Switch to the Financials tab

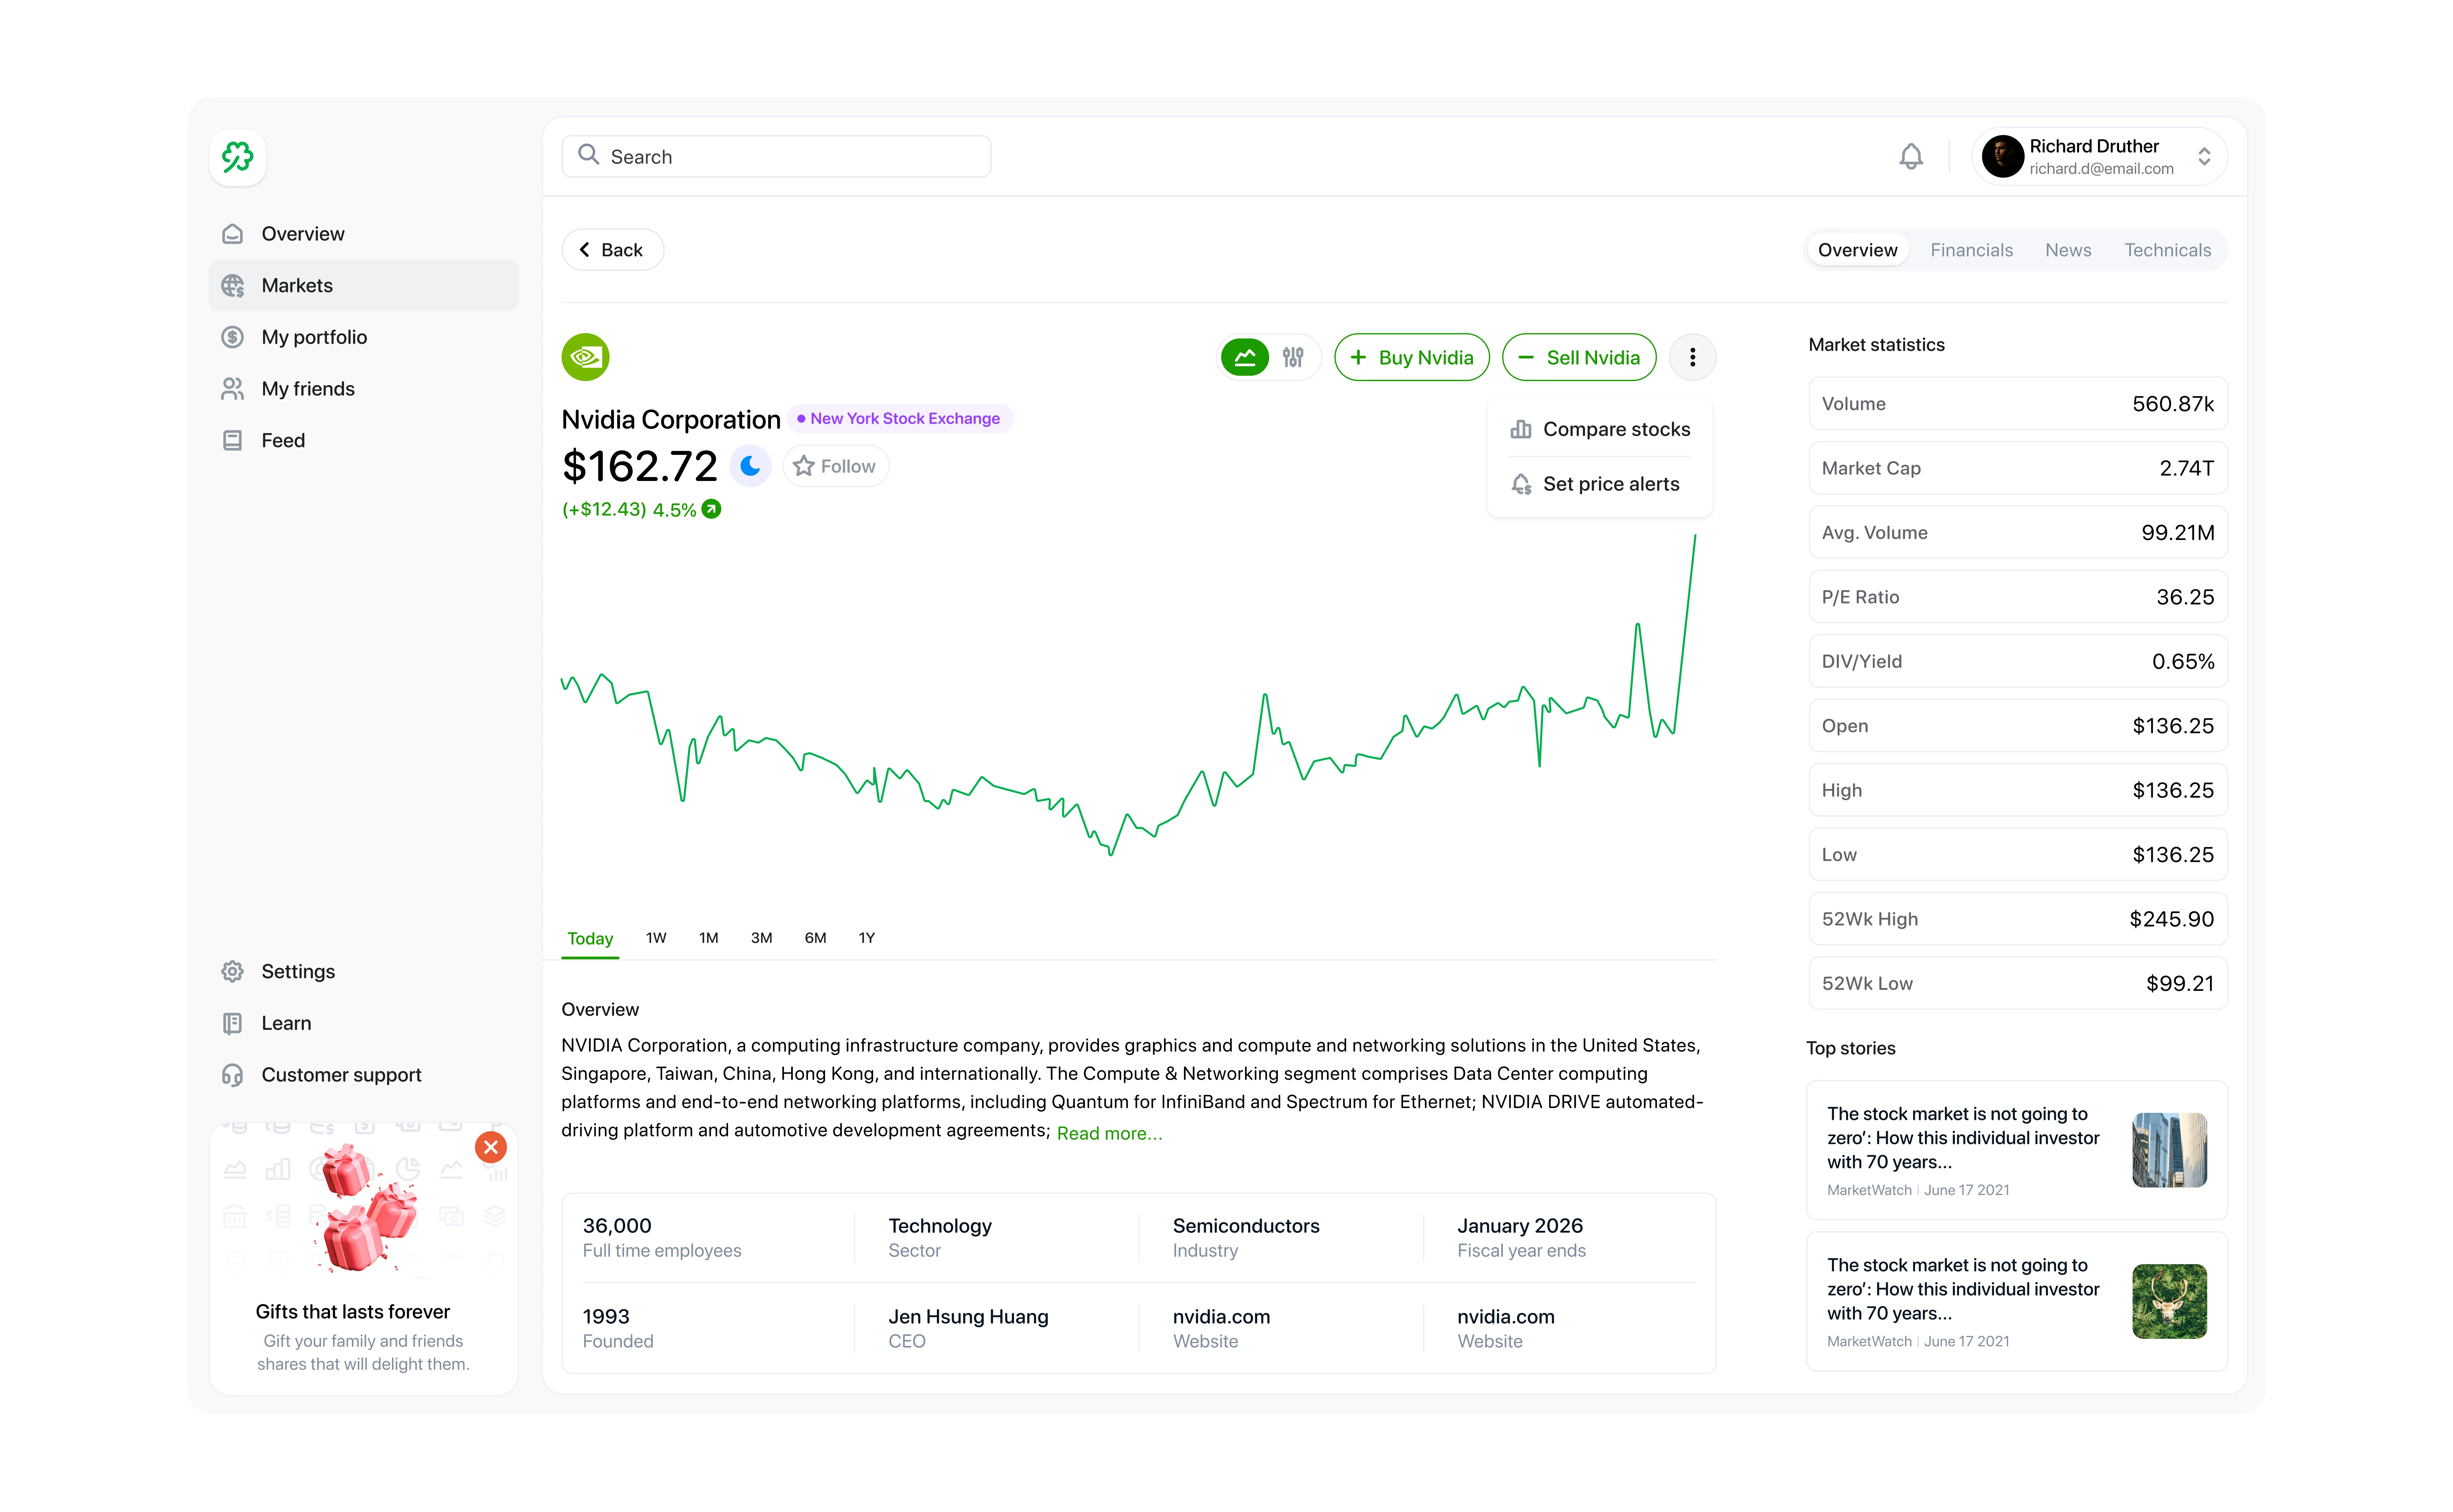(x=1971, y=250)
